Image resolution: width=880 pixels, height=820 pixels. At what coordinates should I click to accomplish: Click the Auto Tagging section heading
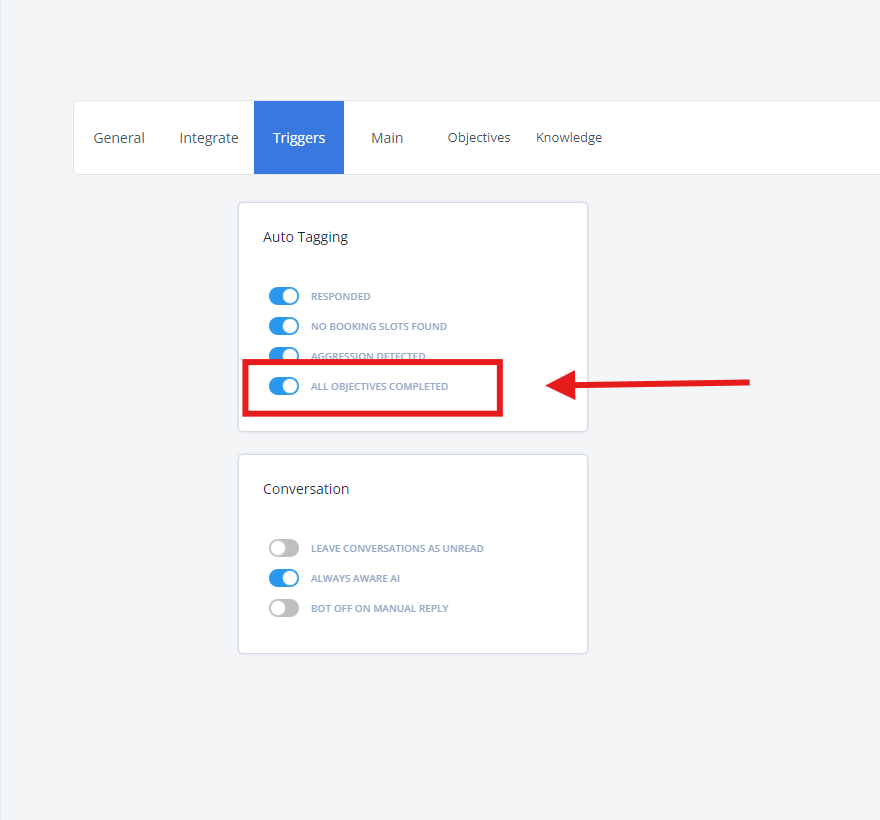305,237
